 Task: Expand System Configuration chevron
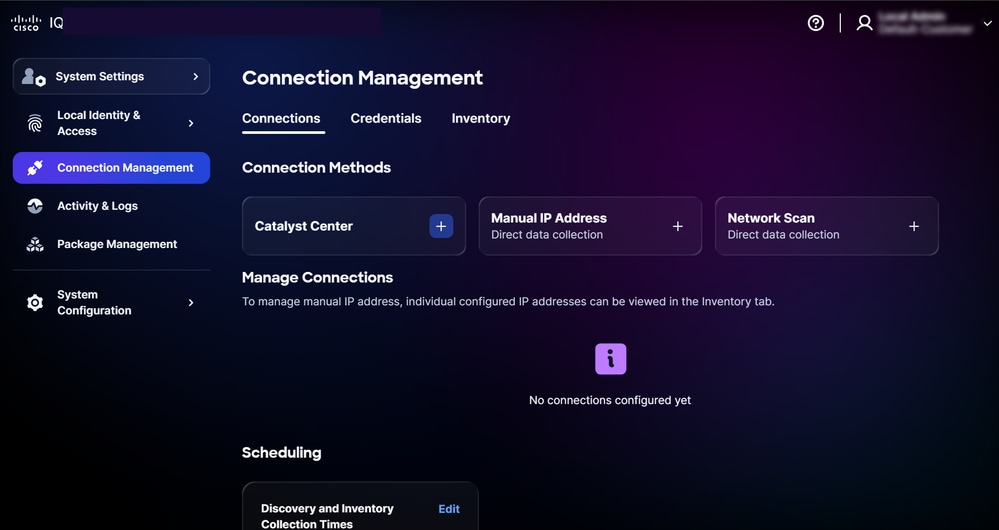click(x=190, y=303)
